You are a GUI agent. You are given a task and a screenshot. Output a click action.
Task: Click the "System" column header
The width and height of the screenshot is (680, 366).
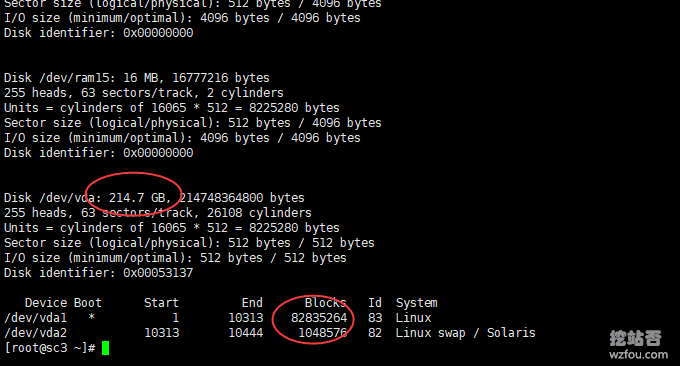(416, 303)
